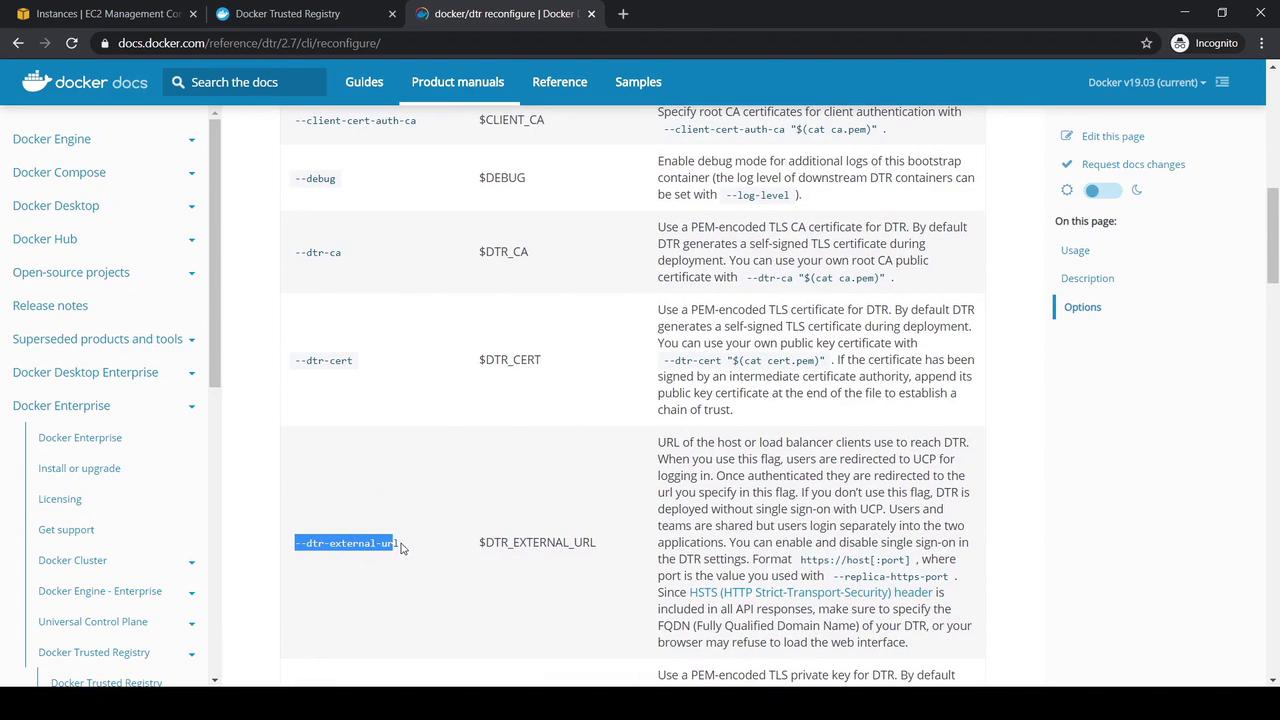Screen dimensions: 1280x720
Task: Expand Docker Engine - Enterprise submenu arrow
Action: [191, 592]
